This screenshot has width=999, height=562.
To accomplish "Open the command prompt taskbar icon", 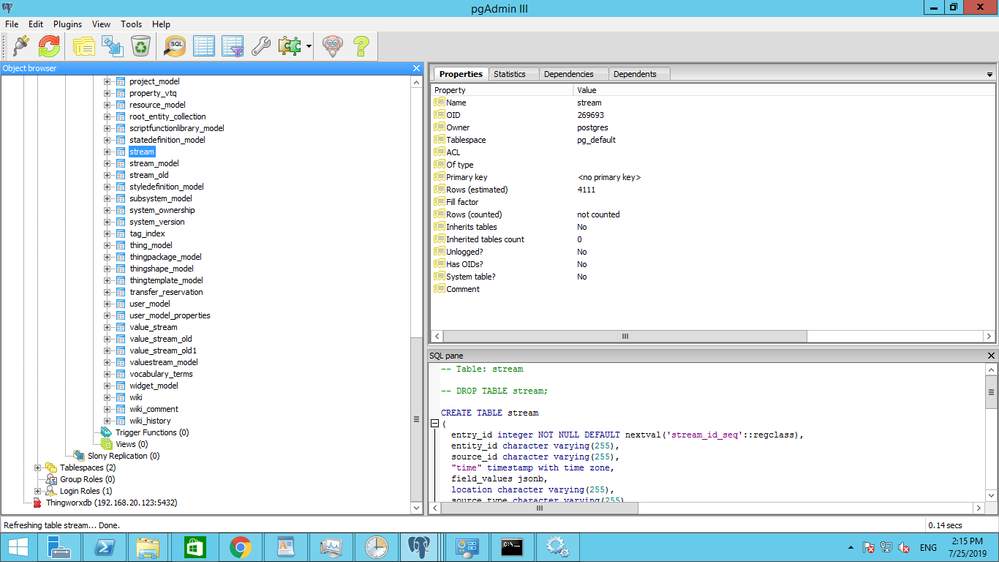I will coord(512,547).
